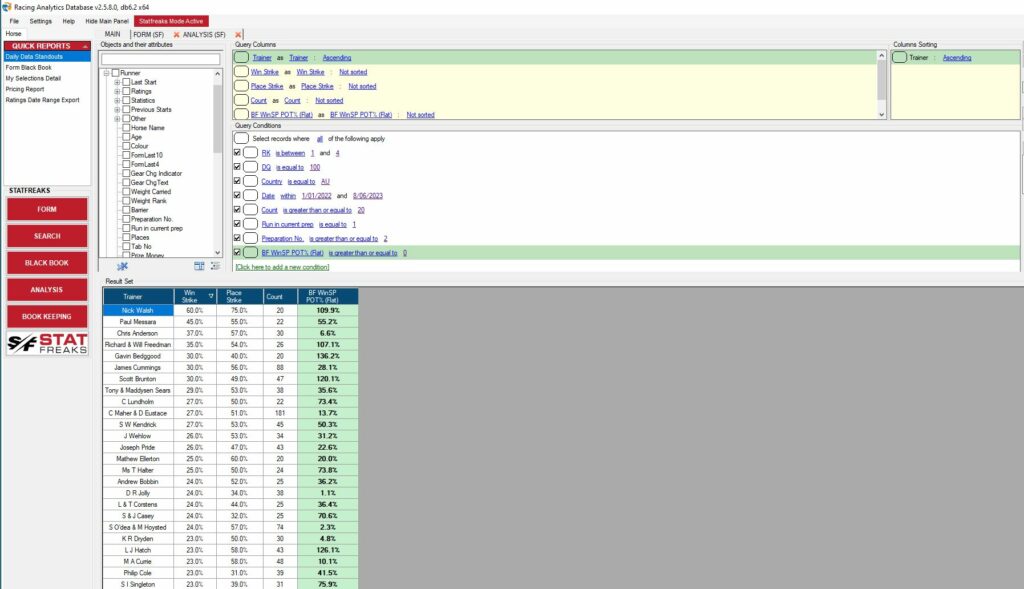Click handle box of Win Strike query column
Viewport: 1024px width, 589px height.
[242, 72]
